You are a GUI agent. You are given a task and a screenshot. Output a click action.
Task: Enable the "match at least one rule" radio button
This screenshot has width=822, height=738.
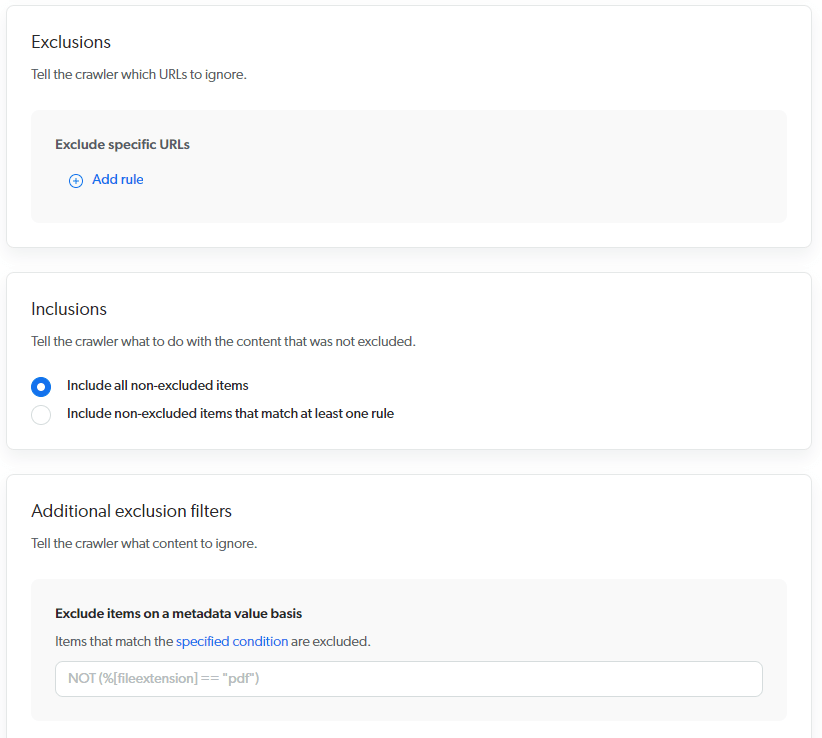tap(41, 414)
